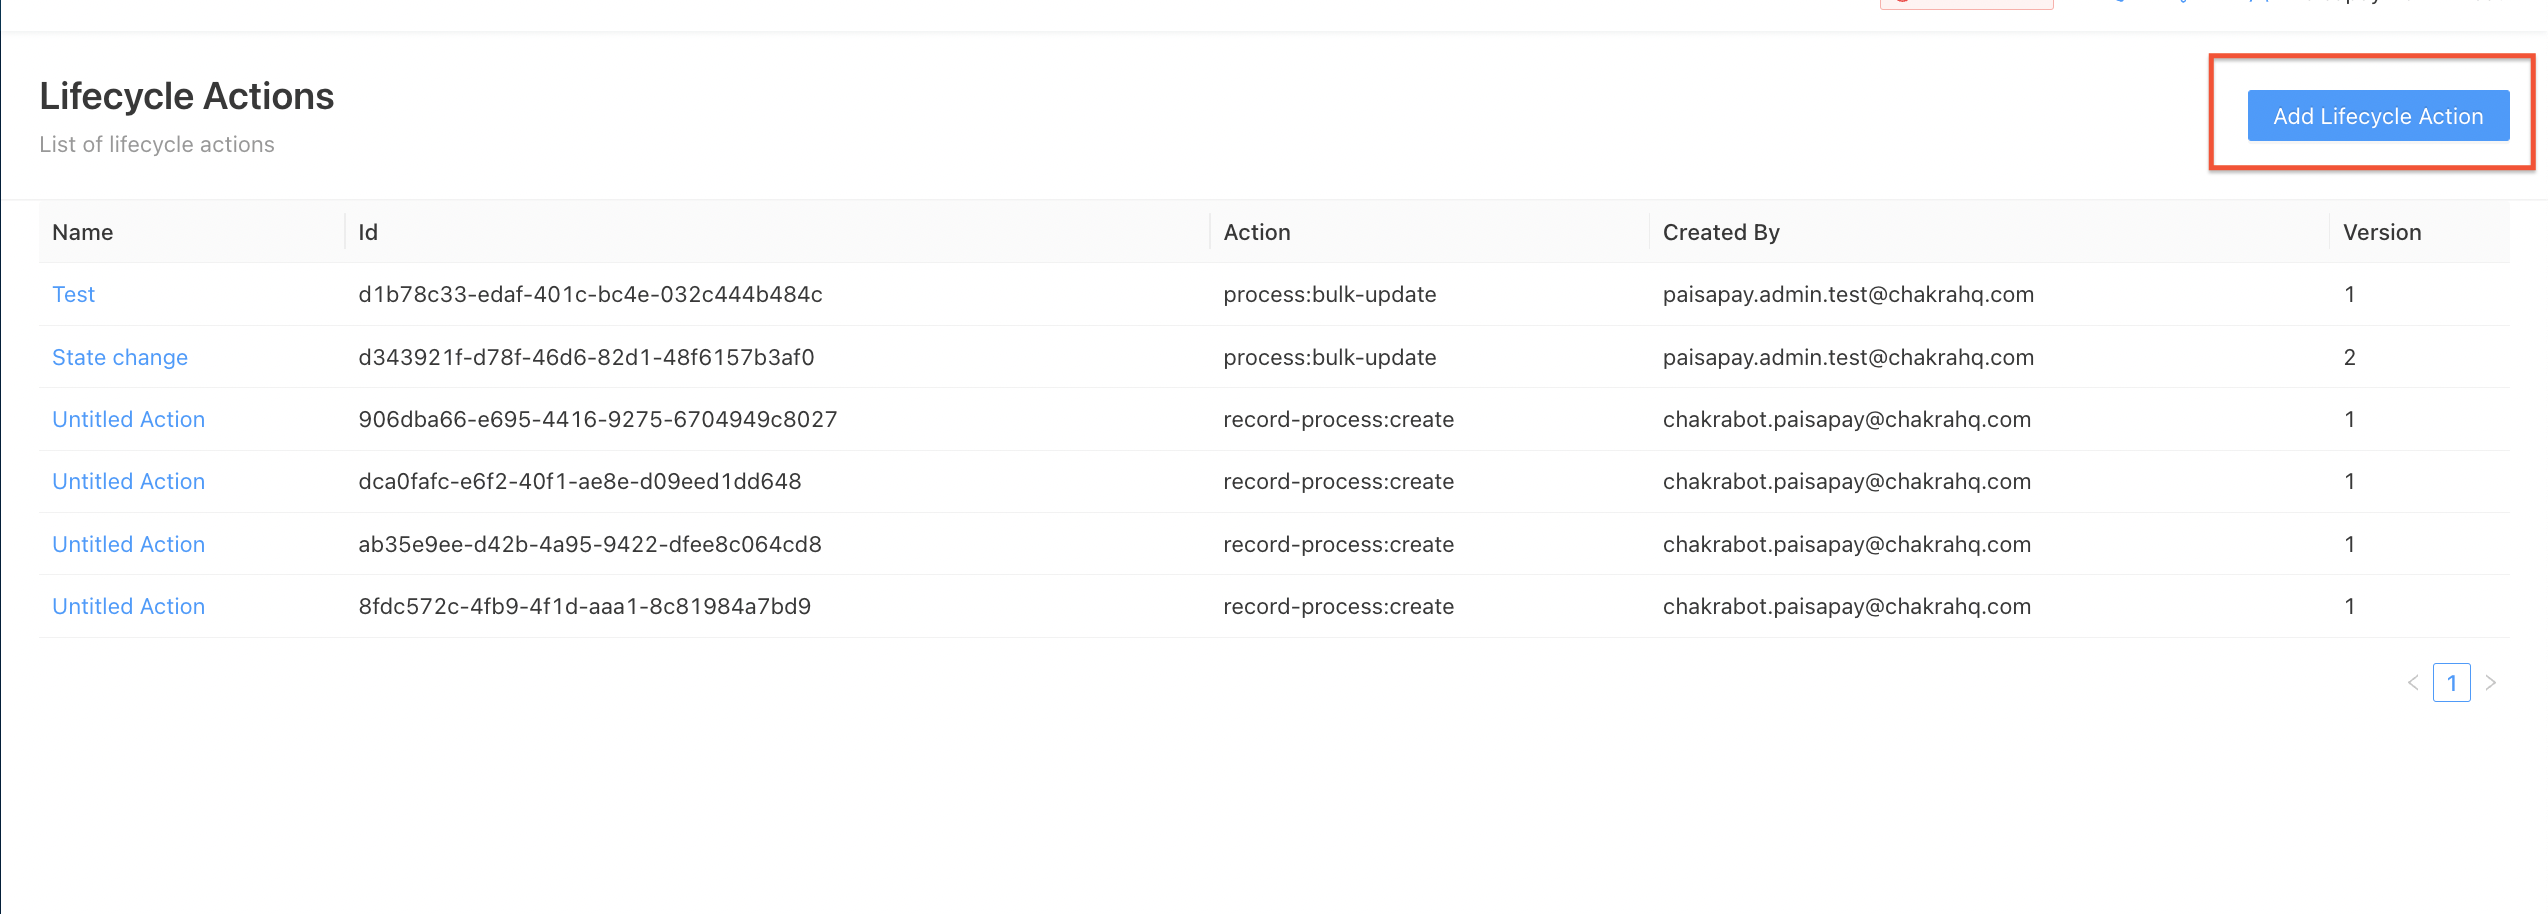
Task: Open the State change lifecycle action
Action: click(x=119, y=357)
